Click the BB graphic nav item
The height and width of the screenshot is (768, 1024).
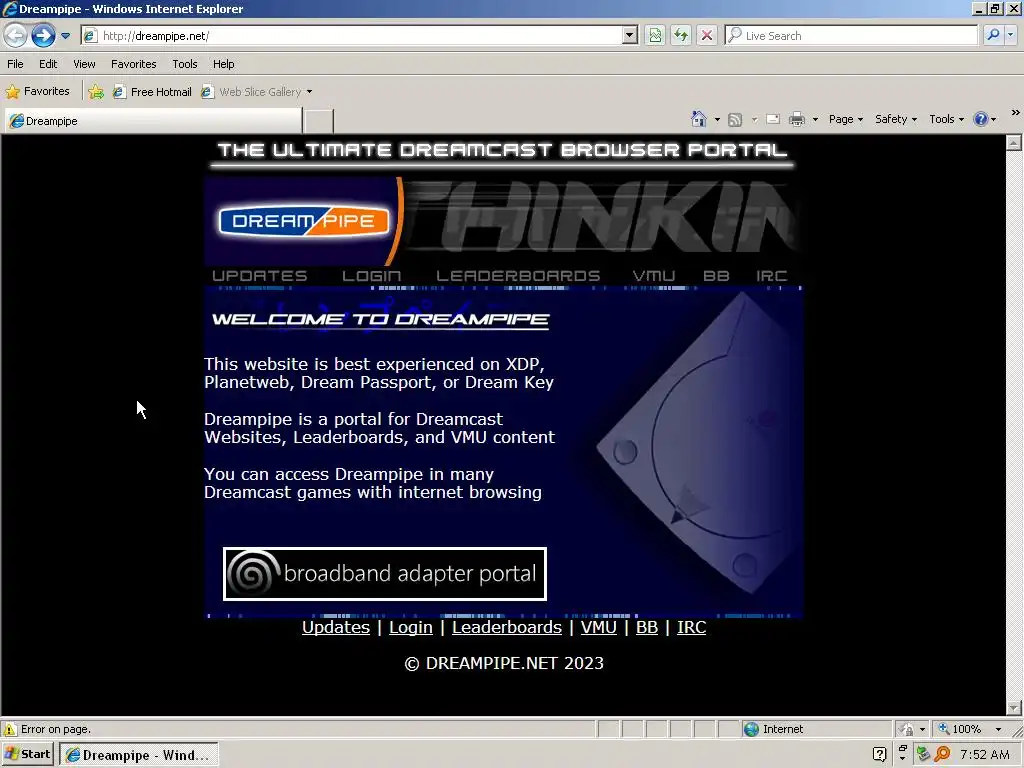[716, 276]
